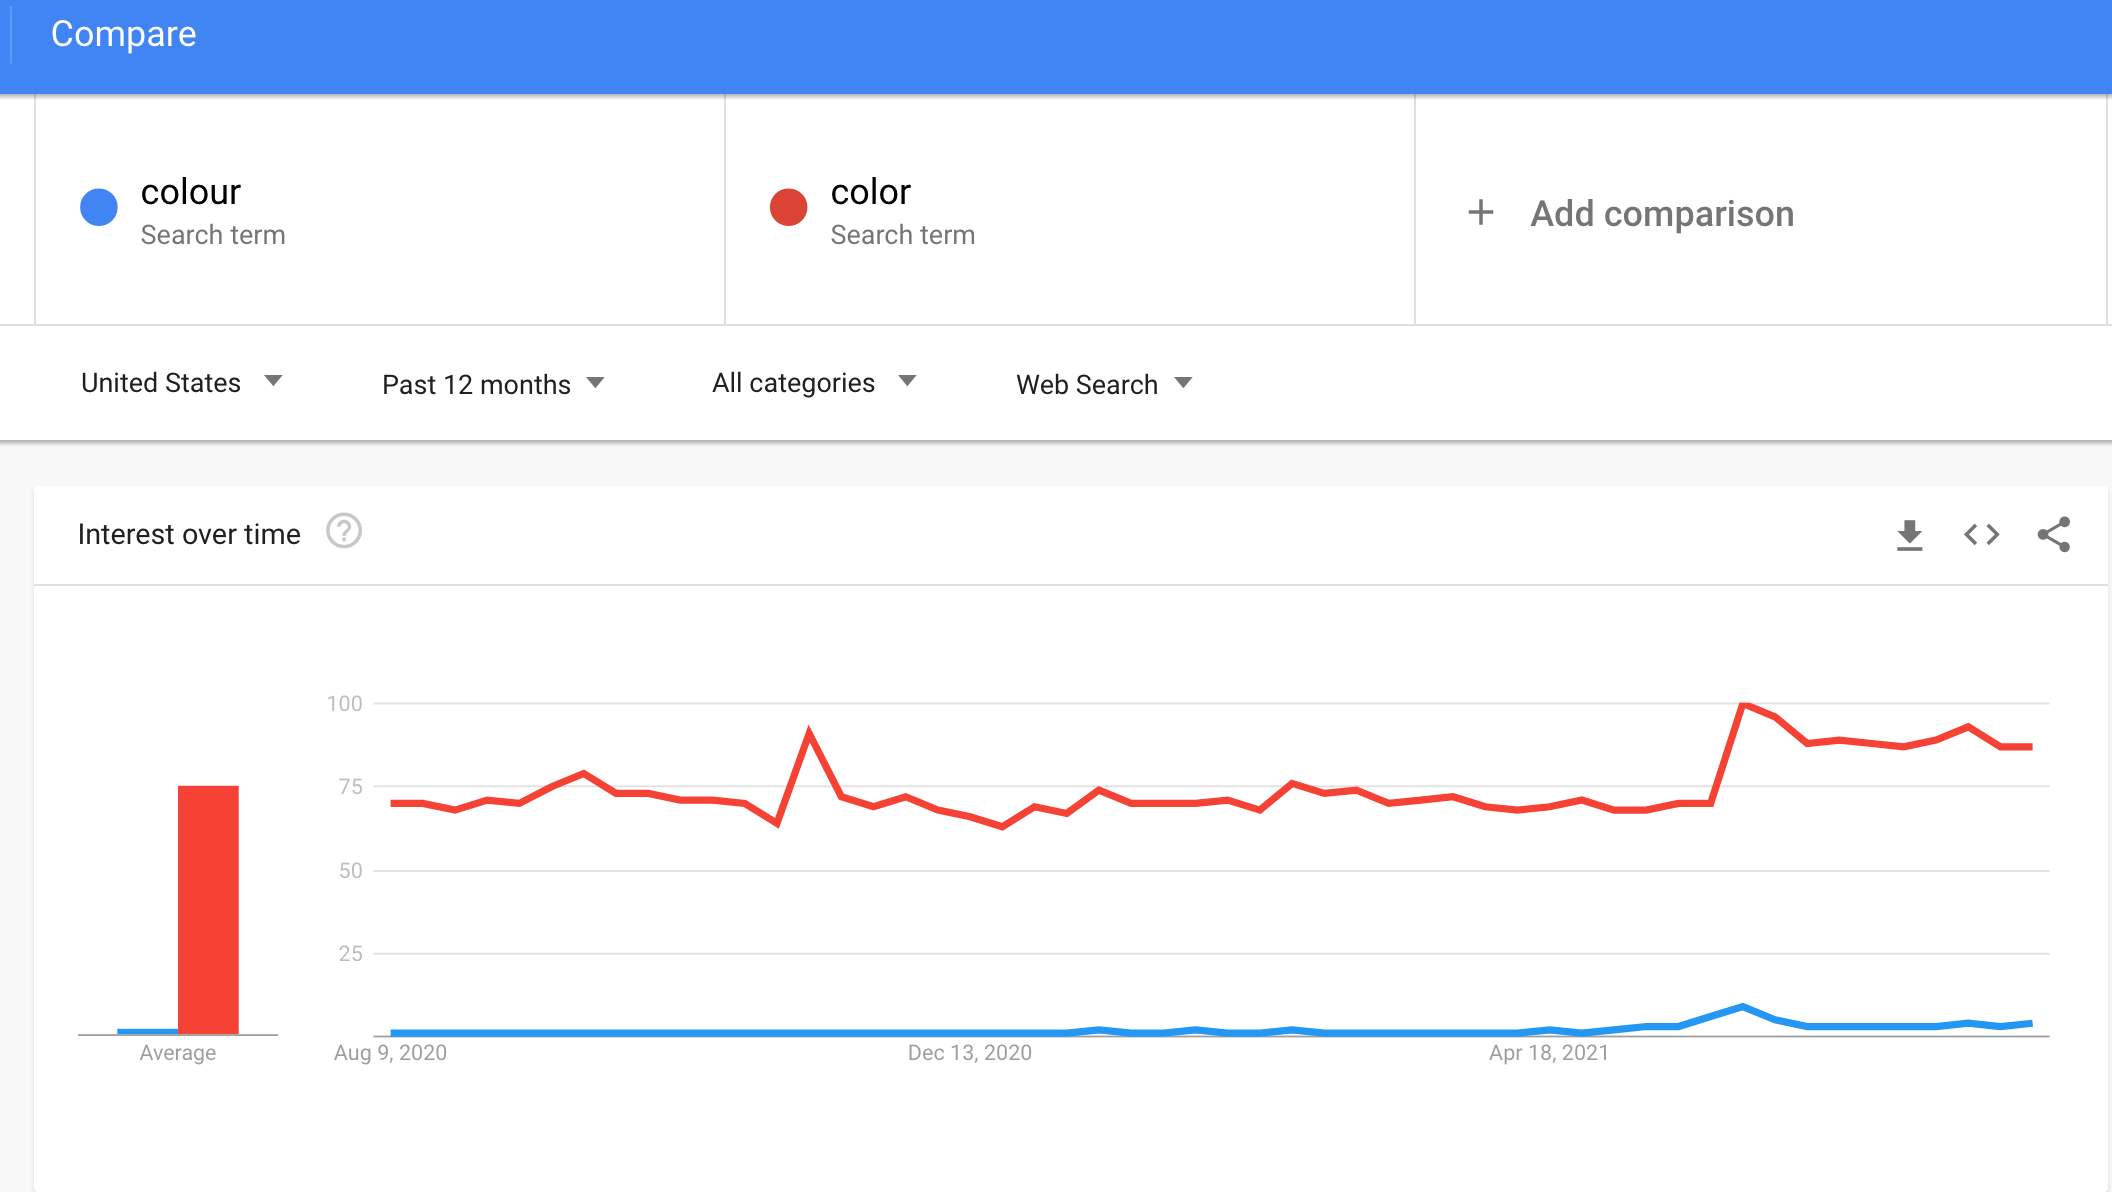Open the Interest over time help icon
Screen dimensions: 2112x1192
coord(344,531)
